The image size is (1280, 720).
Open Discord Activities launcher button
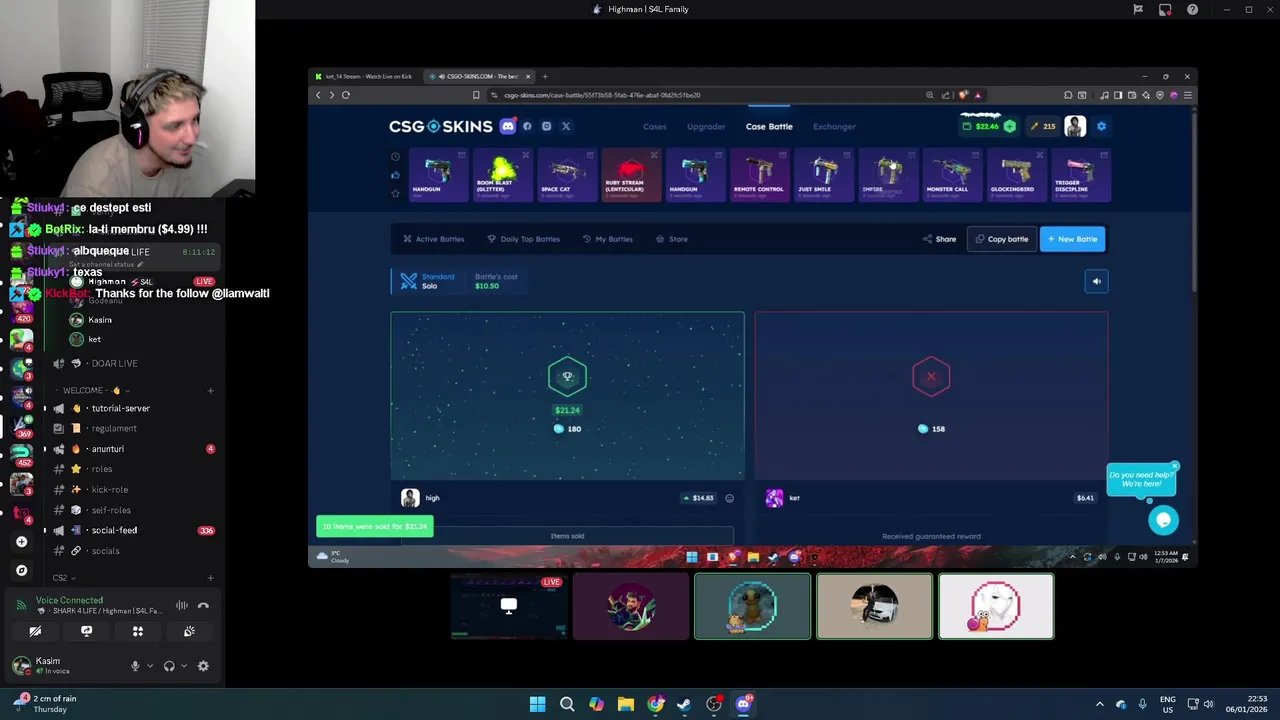(x=138, y=631)
